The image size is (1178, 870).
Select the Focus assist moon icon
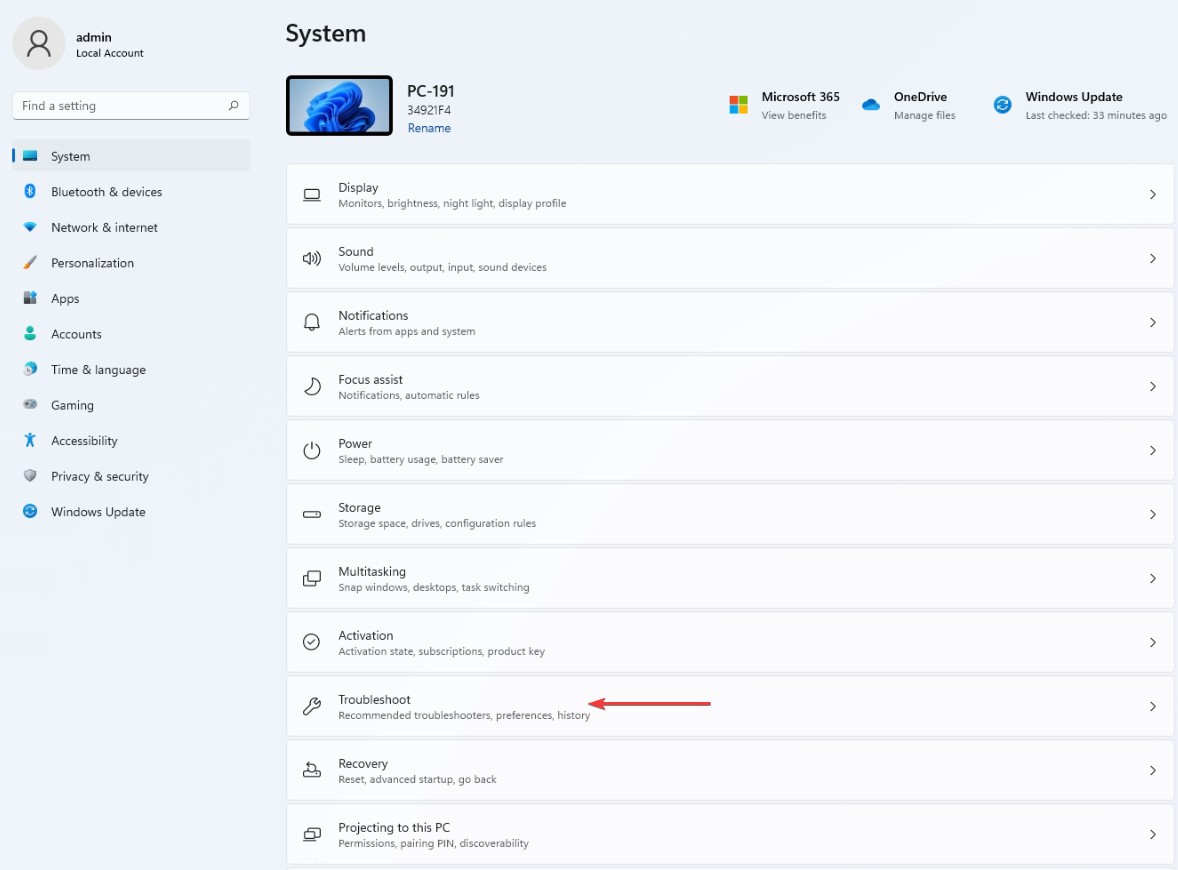[x=311, y=386]
